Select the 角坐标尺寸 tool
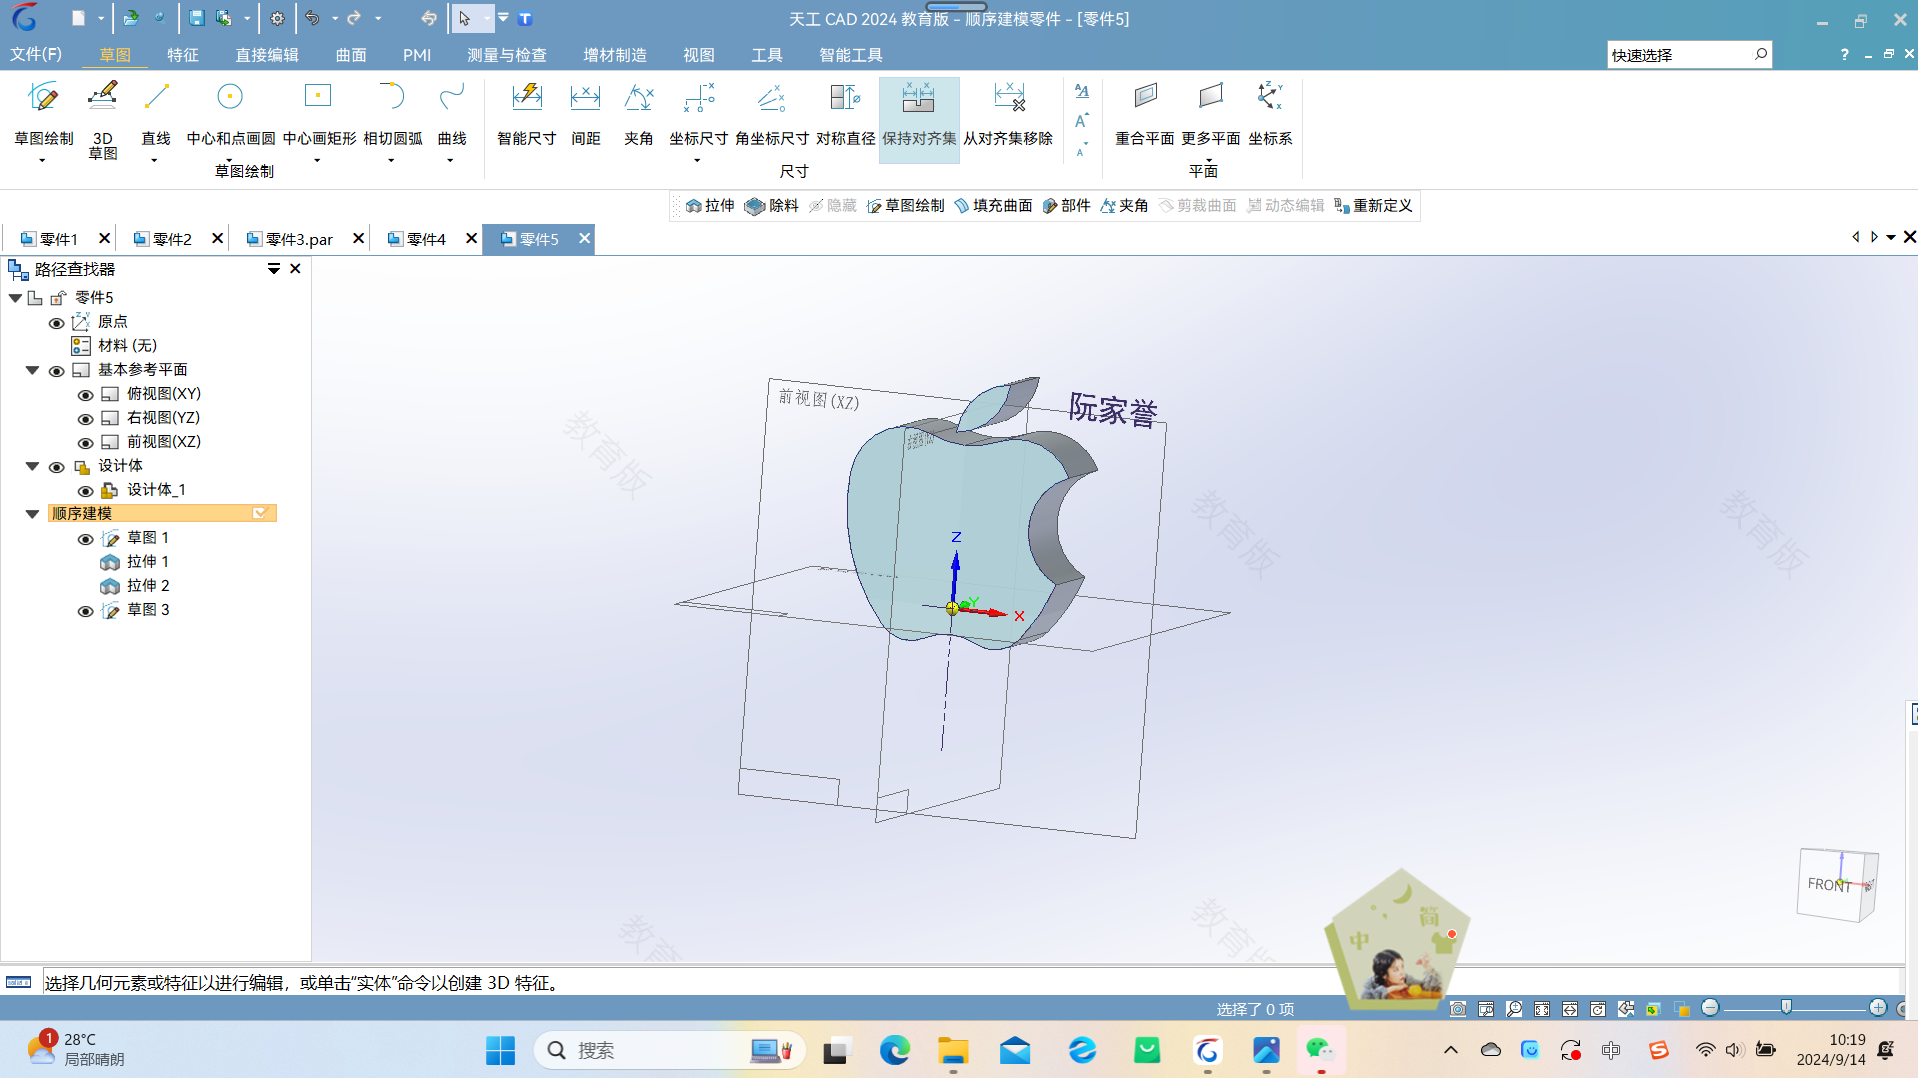 tap(771, 114)
